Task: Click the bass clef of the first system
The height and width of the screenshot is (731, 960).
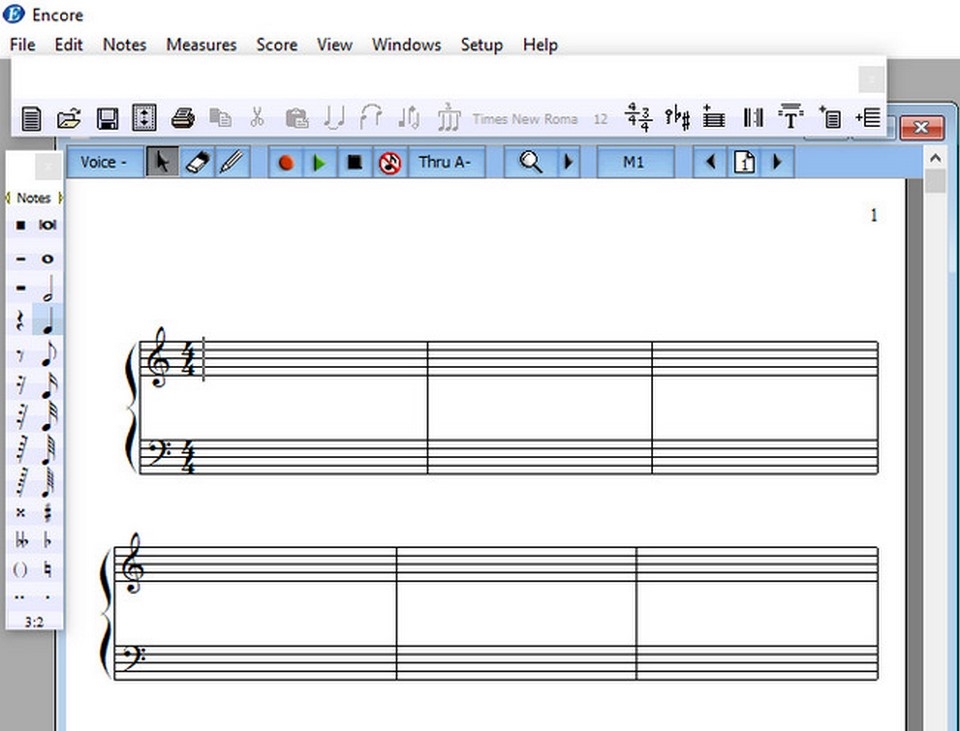Action: [158, 455]
